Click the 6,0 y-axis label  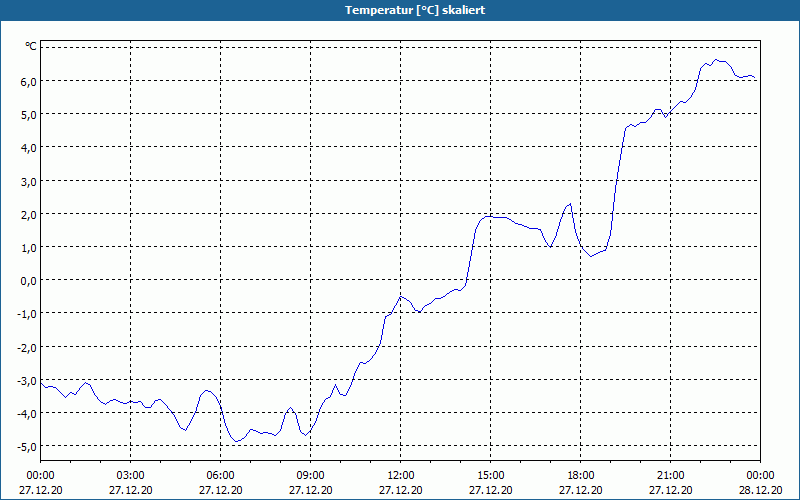tap(28, 82)
